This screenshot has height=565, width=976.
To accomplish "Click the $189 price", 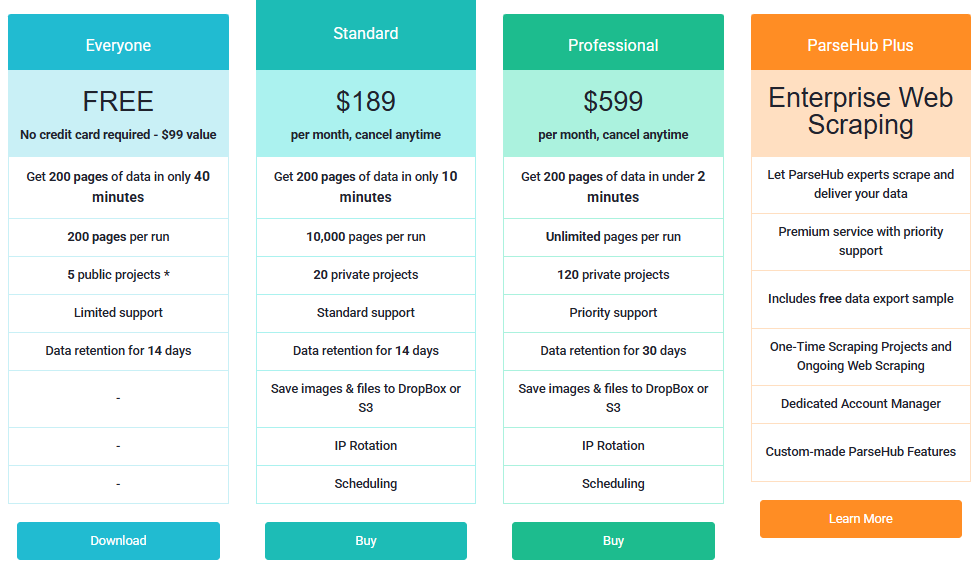I will tap(366, 101).
